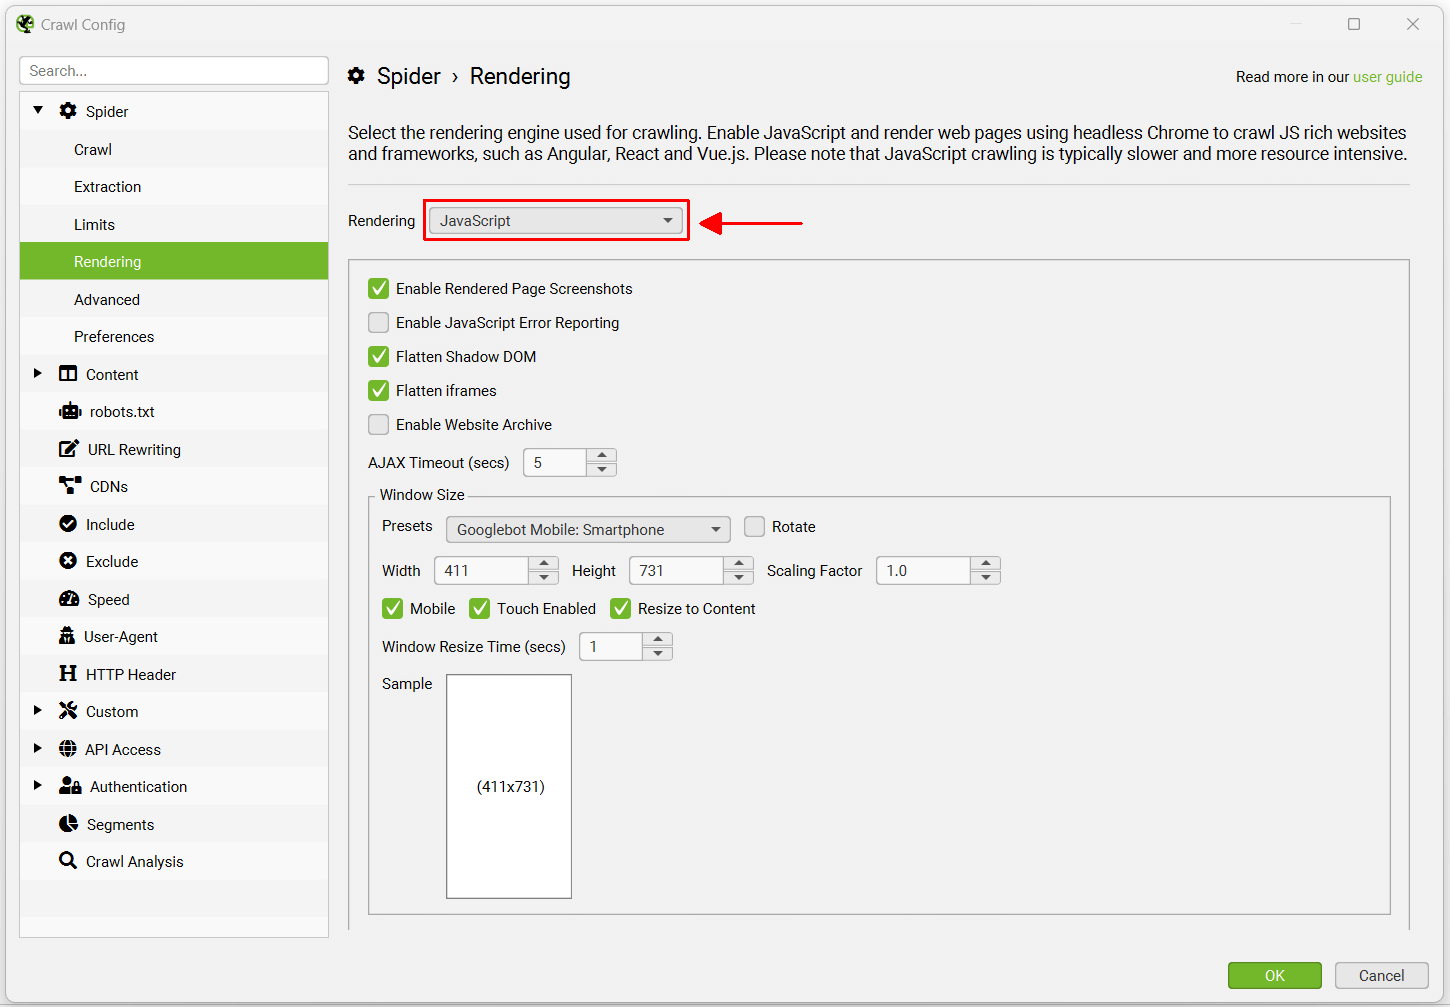1450x1007 pixels.
Task: Click the Segments pie chart icon
Action: (x=68, y=824)
